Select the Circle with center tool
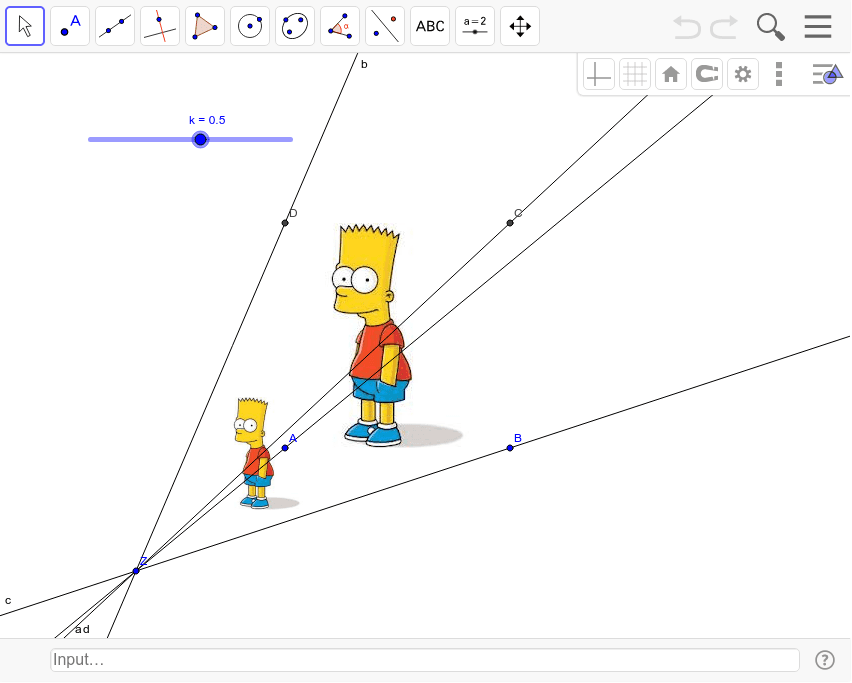 (x=250, y=26)
